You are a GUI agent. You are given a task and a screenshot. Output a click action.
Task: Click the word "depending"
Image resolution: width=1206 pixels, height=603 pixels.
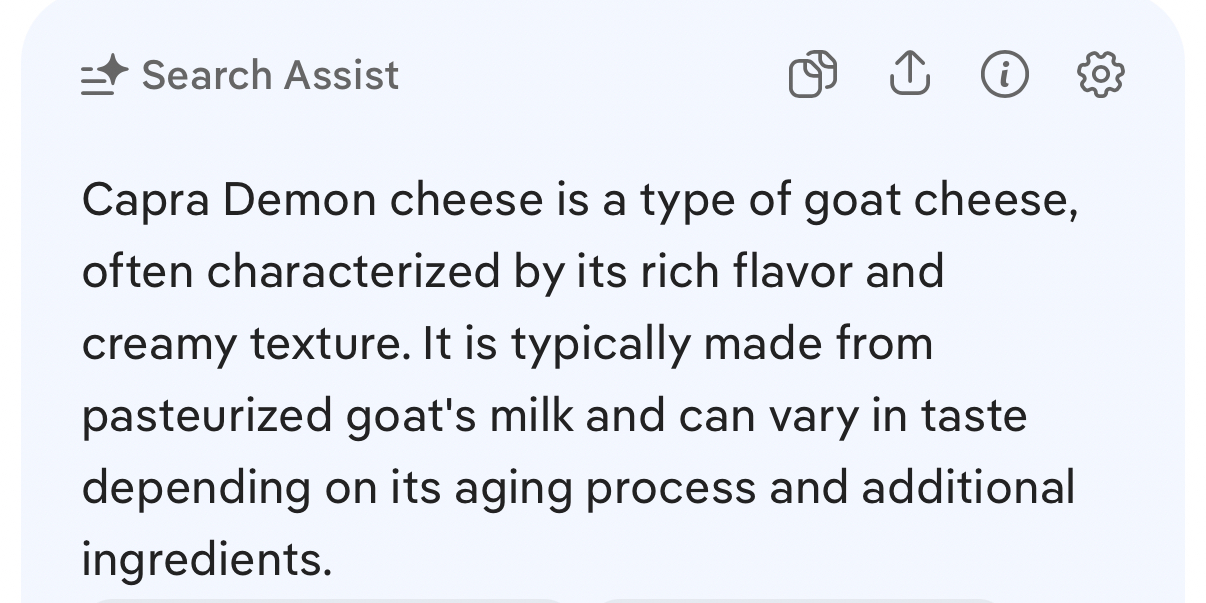(196, 488)
